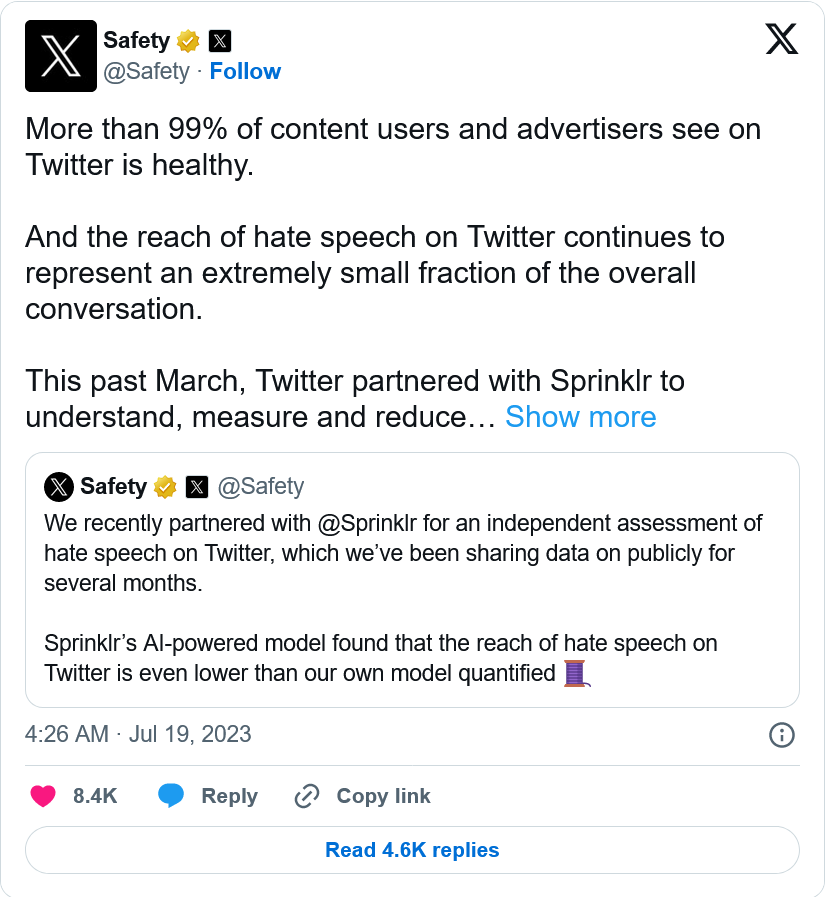Copy link to this tweet
The width and height of the screenshot is (825, 897).
[x=383, y=796]
